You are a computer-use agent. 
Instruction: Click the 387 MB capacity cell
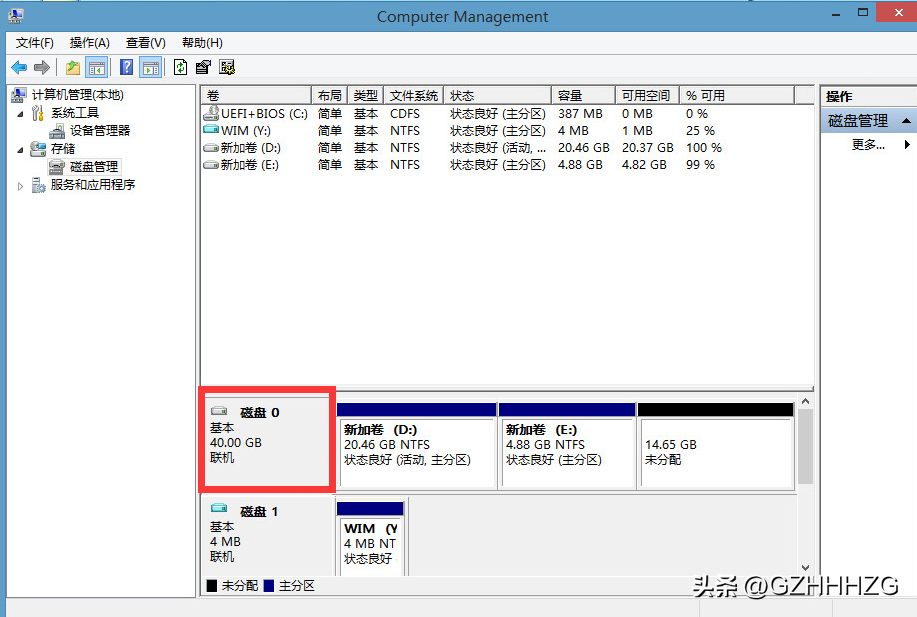(x=580, y=113)
